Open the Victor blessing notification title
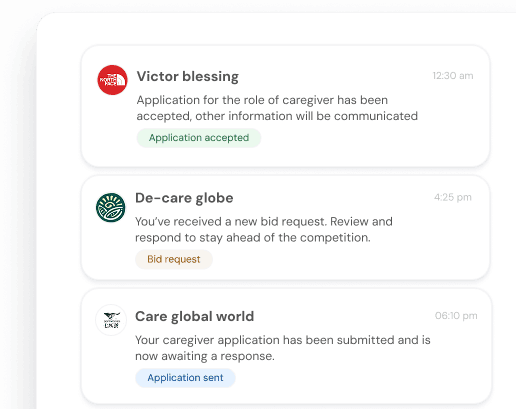Screen dimensions: 516x409 [188, 76]
